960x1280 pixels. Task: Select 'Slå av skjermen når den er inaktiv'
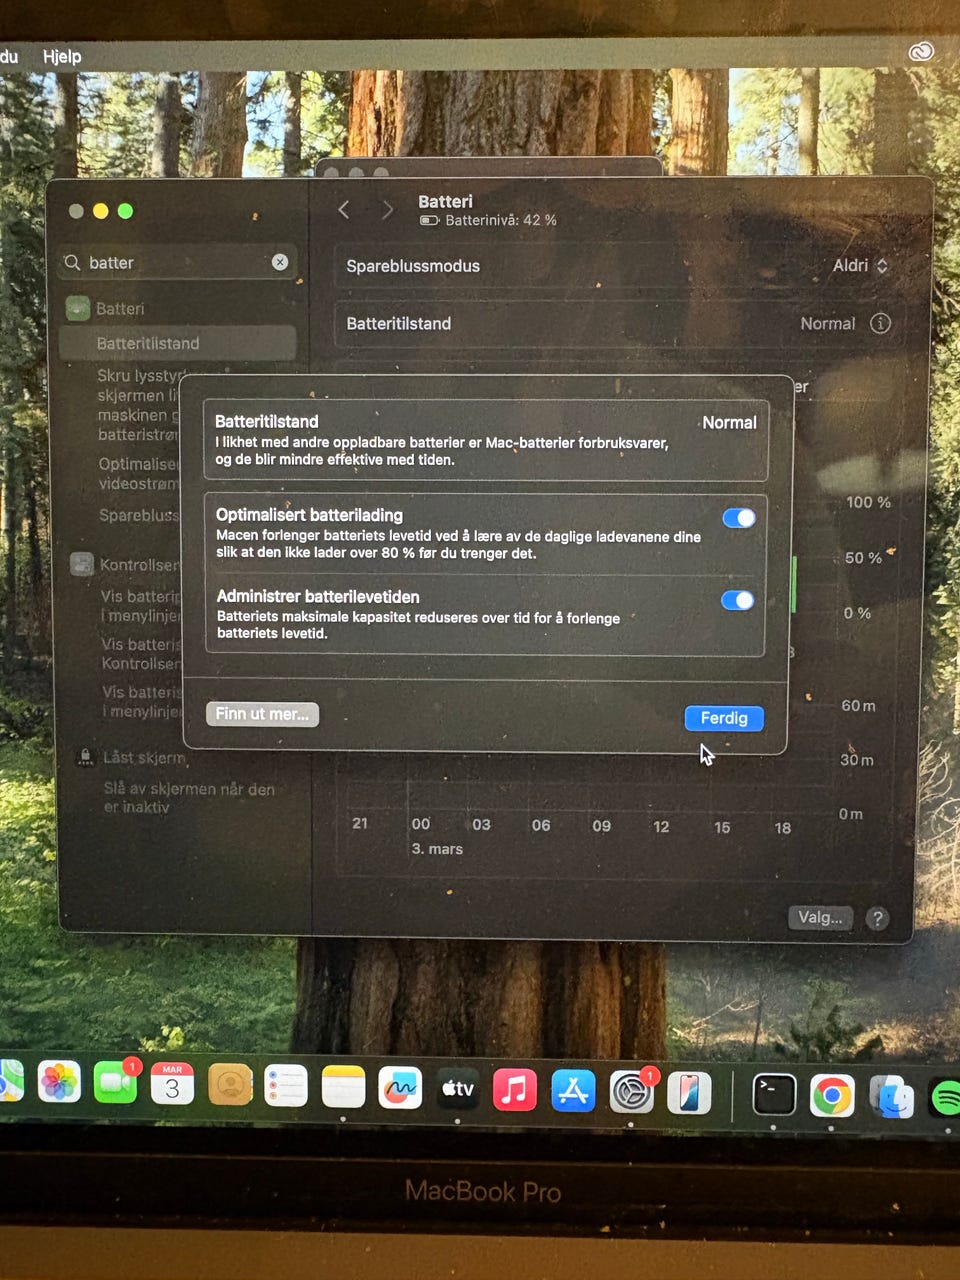(x=188, y=798)
